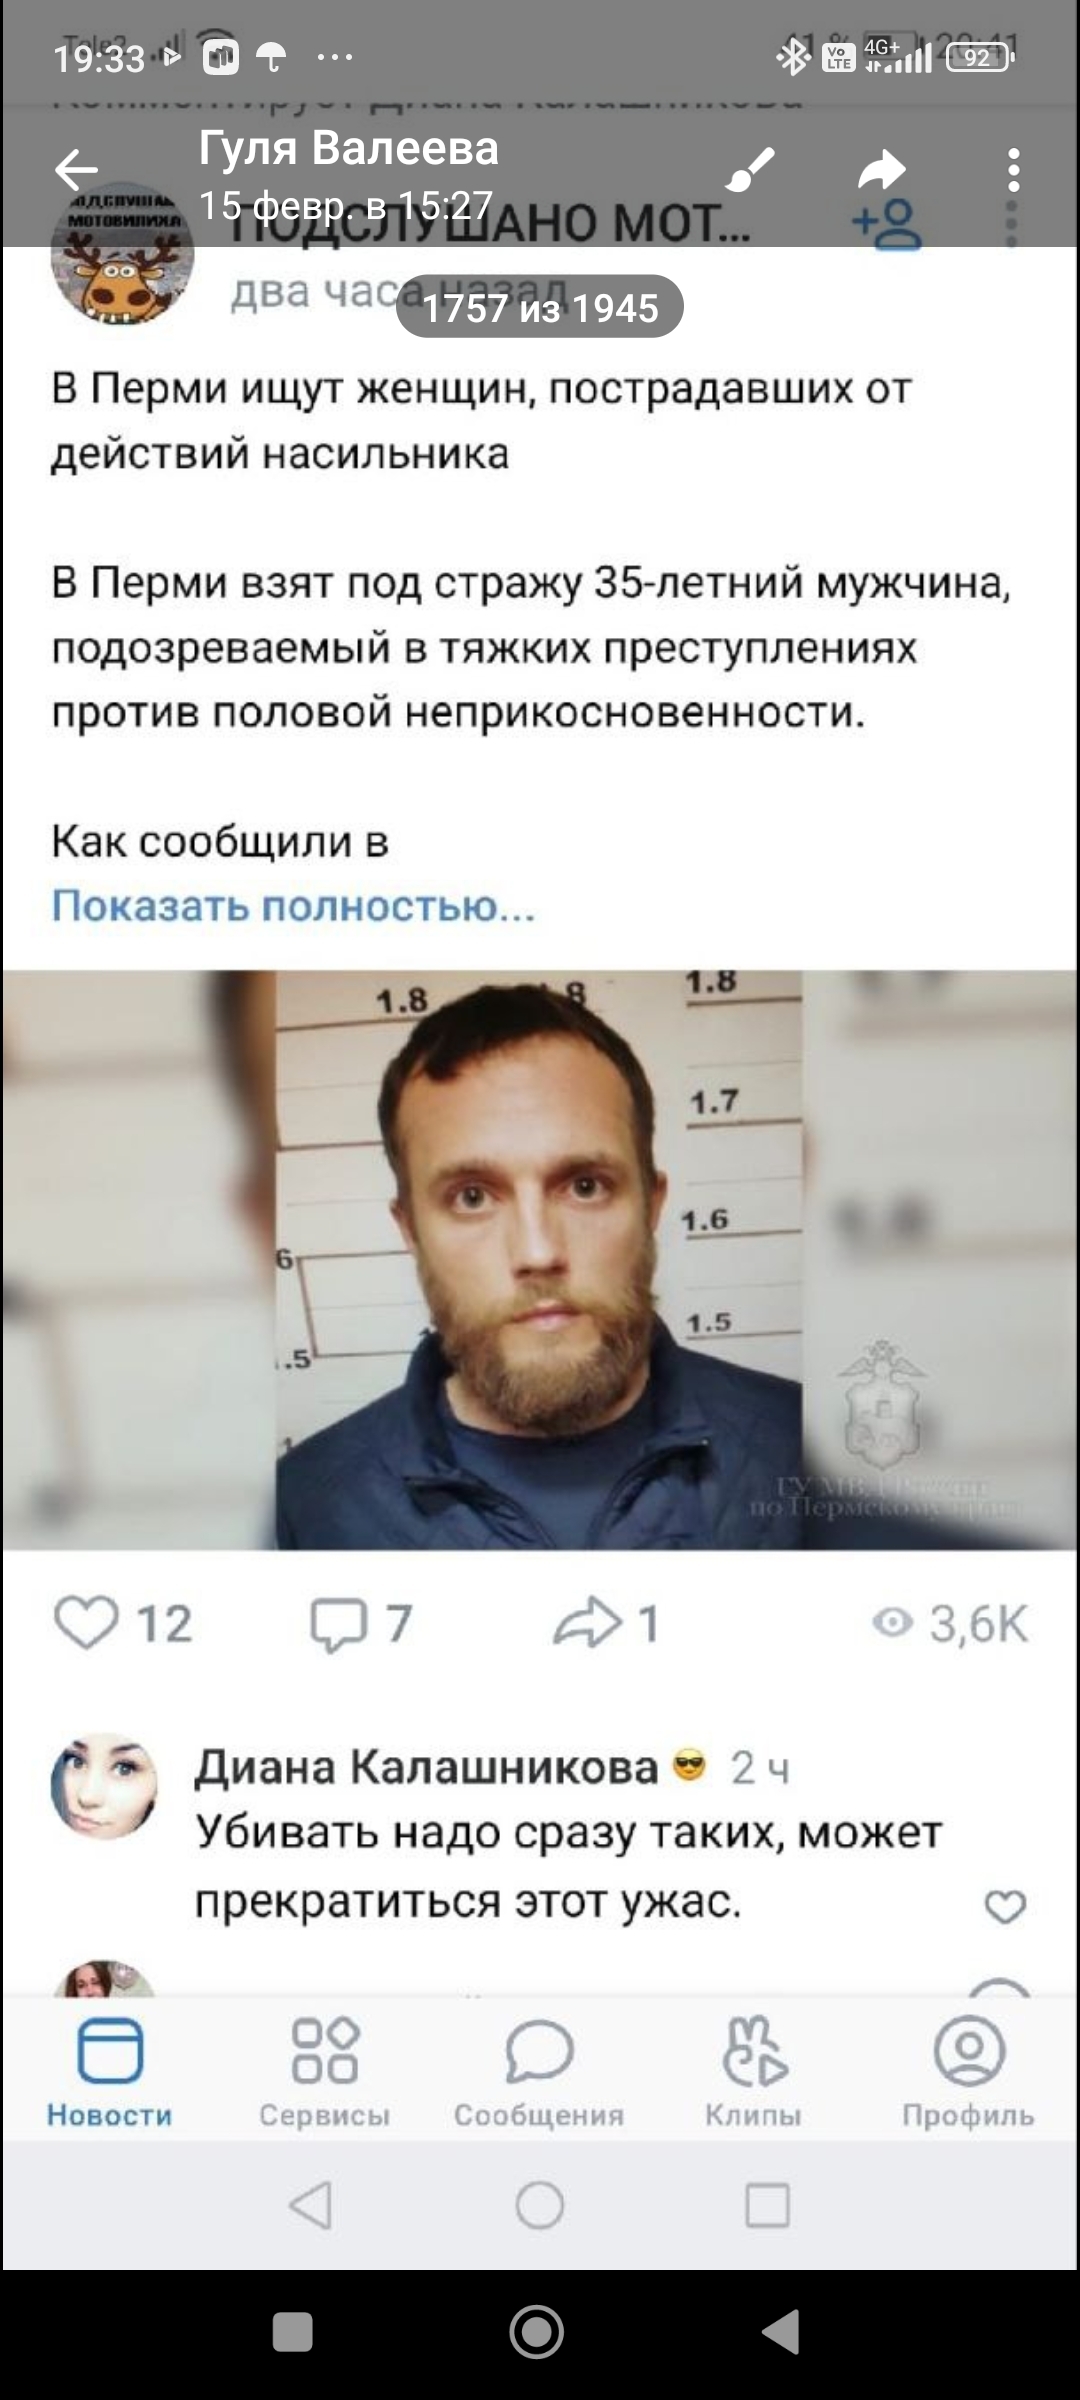Open Гуля Валеева author name
Image resolution: width=1080 pixels, height=2400 pixels.
(x=348, y=148)
